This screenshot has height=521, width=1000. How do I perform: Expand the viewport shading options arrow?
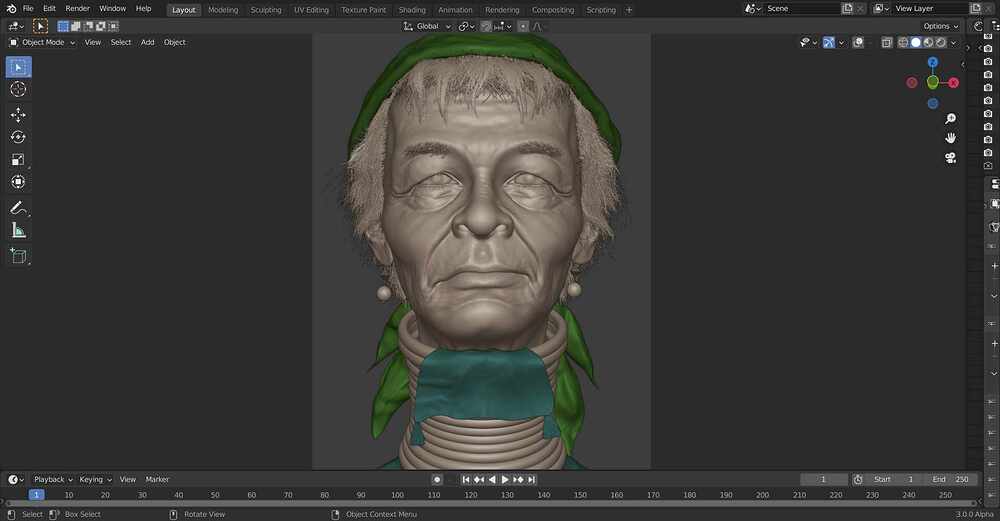coord(953,42)
